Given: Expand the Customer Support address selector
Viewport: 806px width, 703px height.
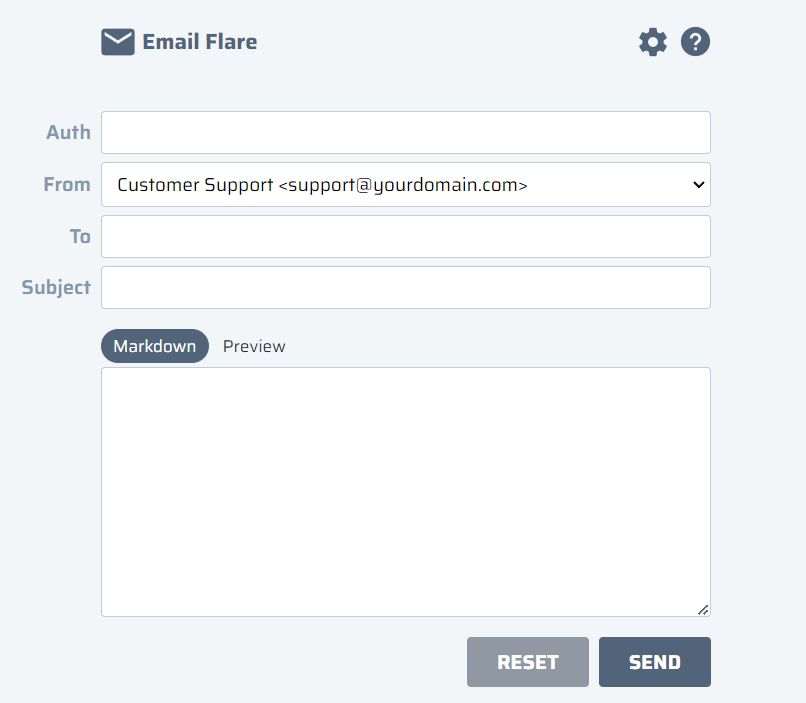Looking at the screenshot, I should click(405, 184).
